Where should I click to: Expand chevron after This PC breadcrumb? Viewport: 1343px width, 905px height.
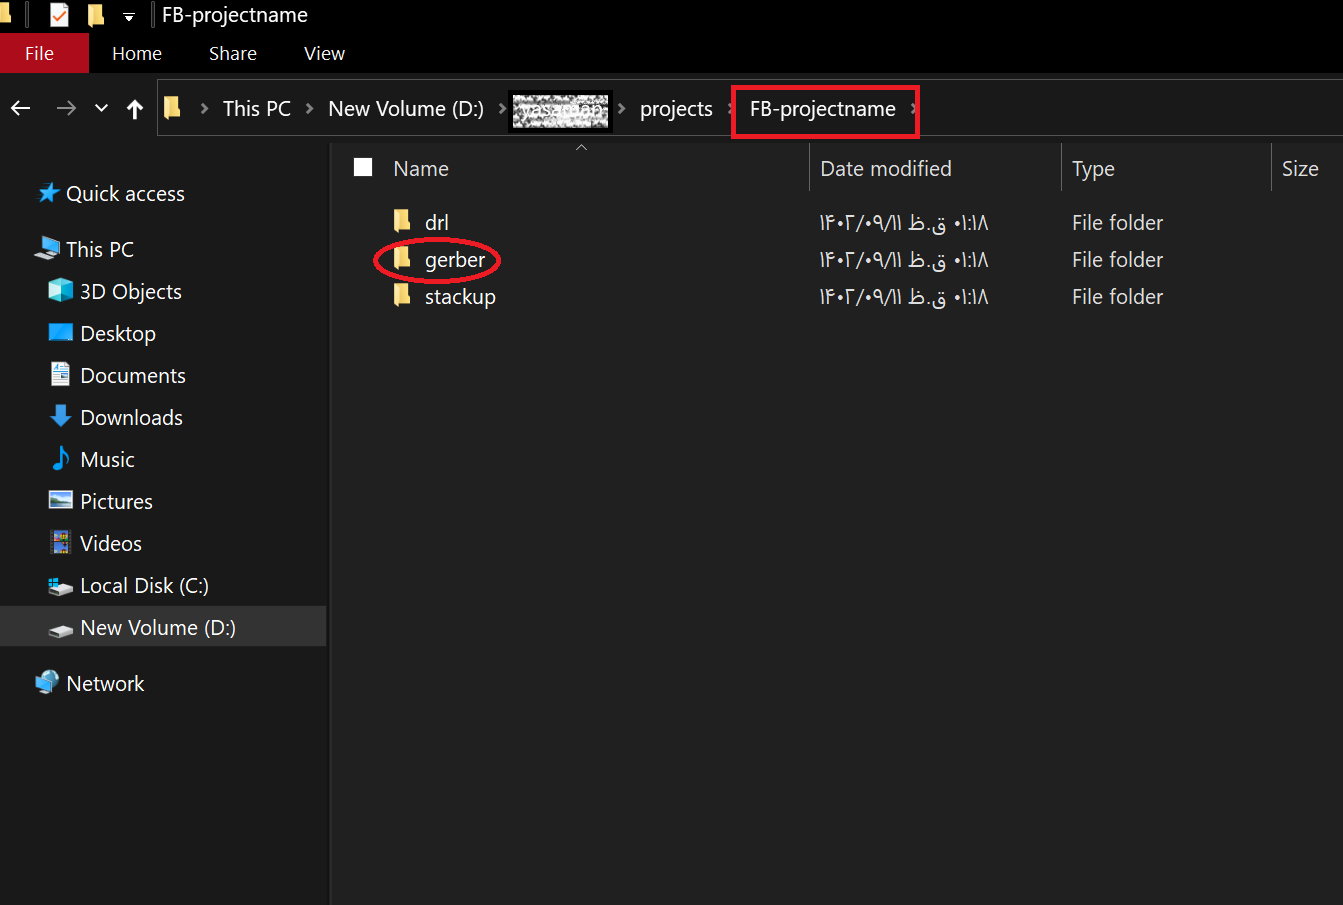click(310, 109)
